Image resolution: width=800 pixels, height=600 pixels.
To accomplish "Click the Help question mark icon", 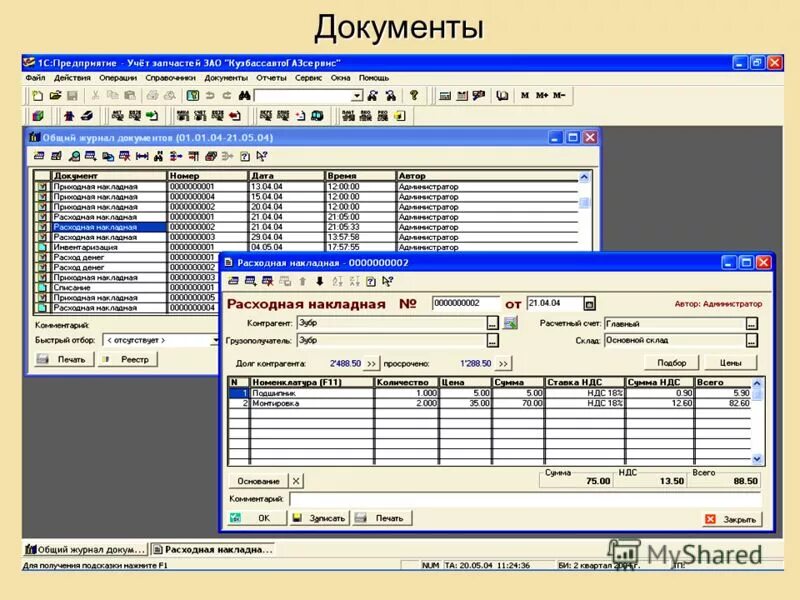I will pos(413,94).
